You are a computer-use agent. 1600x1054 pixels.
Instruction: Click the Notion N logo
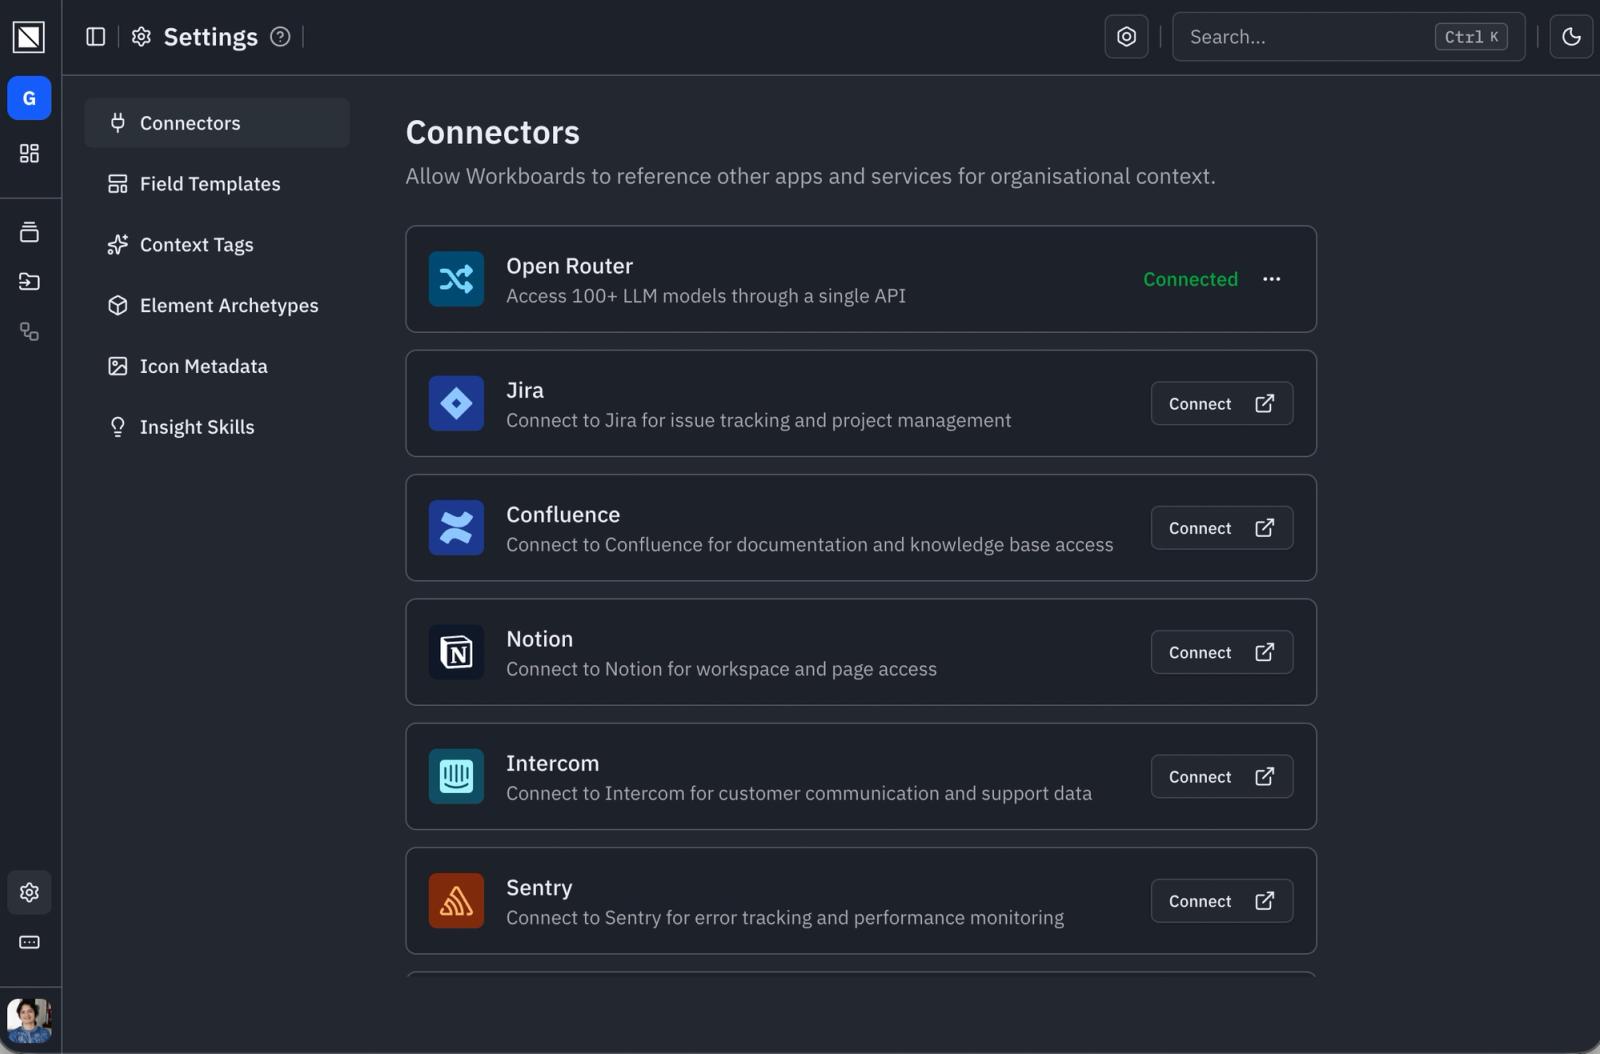pyautogui.click(x=456, y=652)
